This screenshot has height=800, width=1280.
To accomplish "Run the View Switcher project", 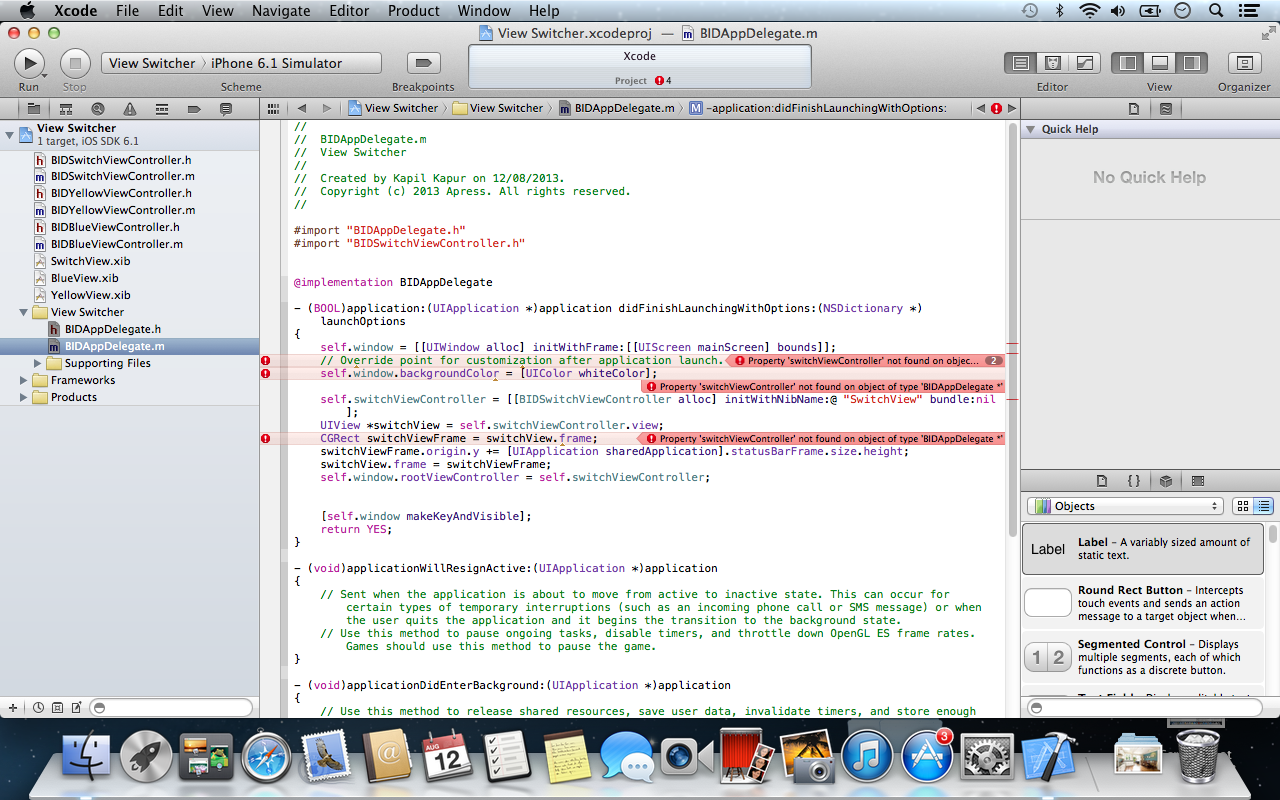I will (x=29, y=63).
